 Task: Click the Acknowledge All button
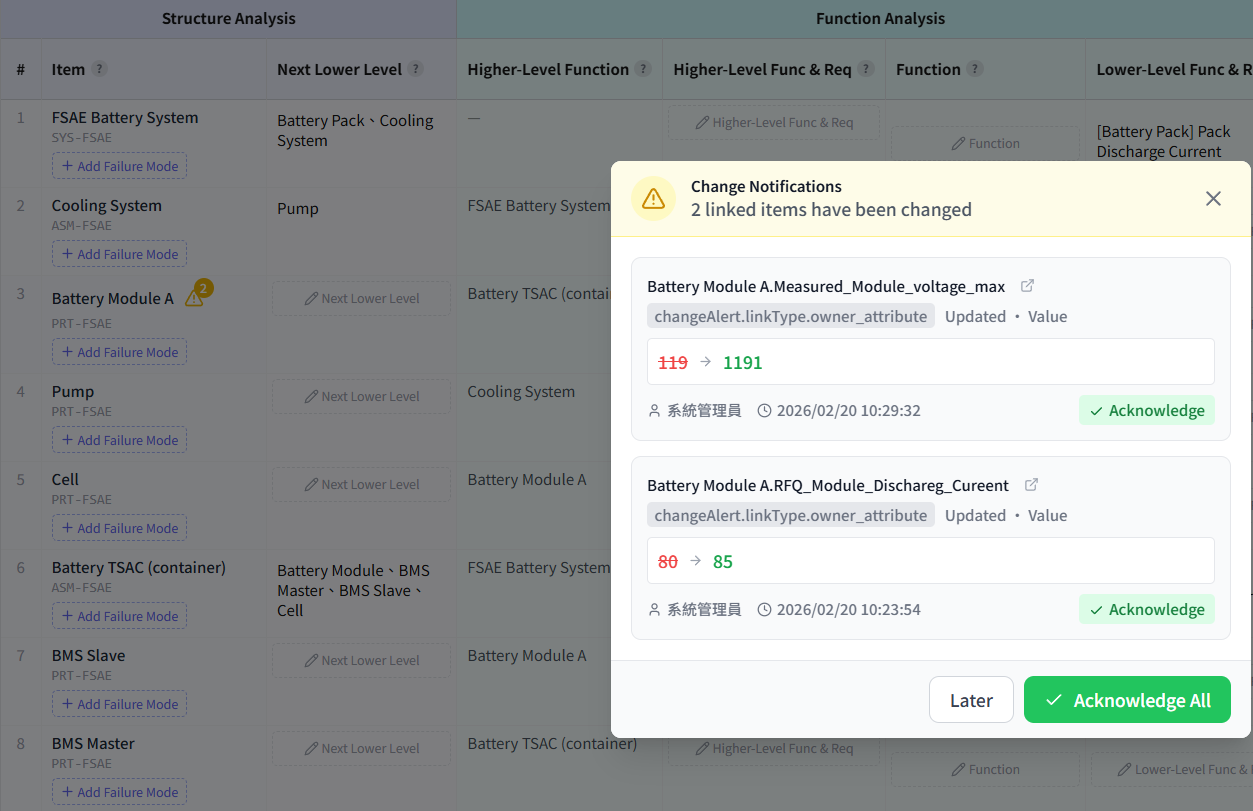(1127, 700)
